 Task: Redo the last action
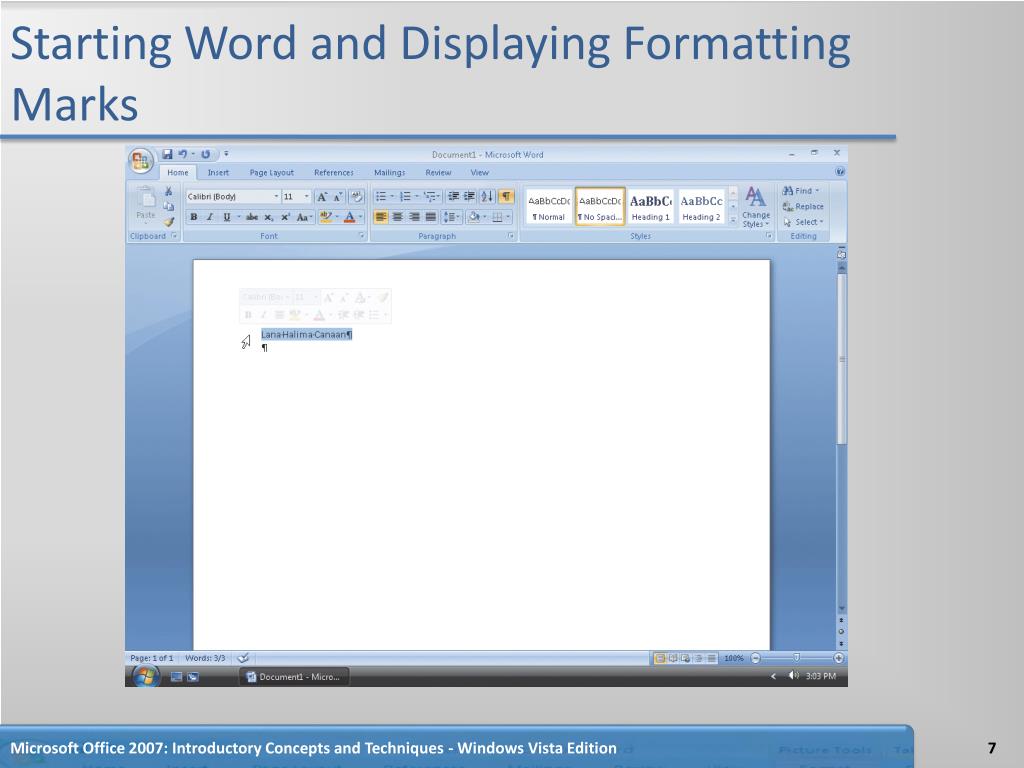205,154
